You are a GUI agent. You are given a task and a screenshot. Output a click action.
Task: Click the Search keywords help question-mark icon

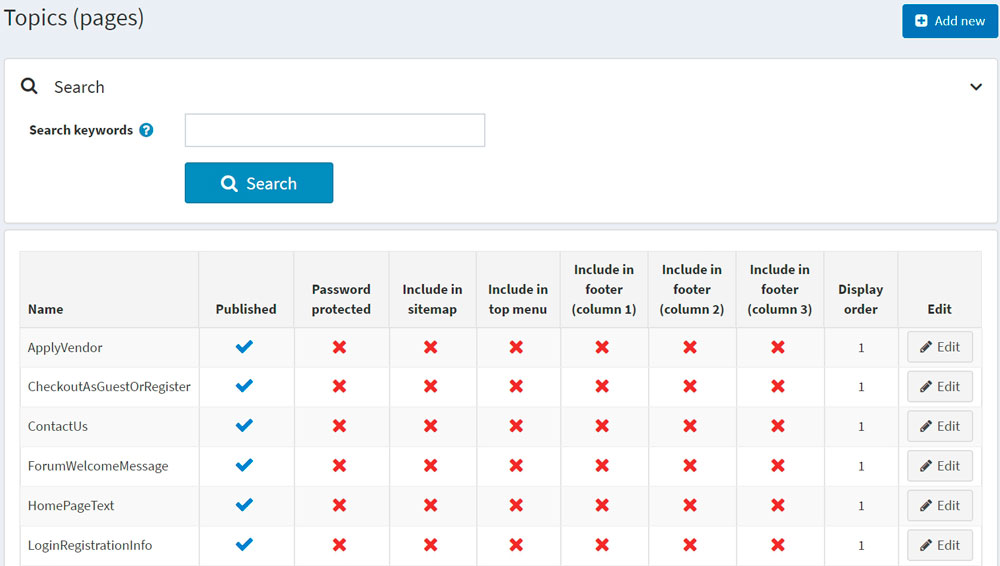tap(146, 130)
